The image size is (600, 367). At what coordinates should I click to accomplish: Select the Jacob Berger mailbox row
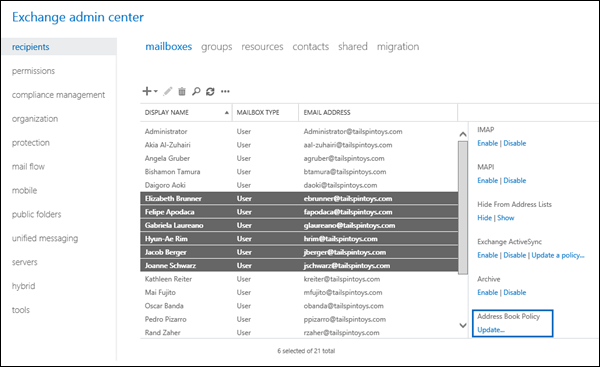(x=299, y=252)
